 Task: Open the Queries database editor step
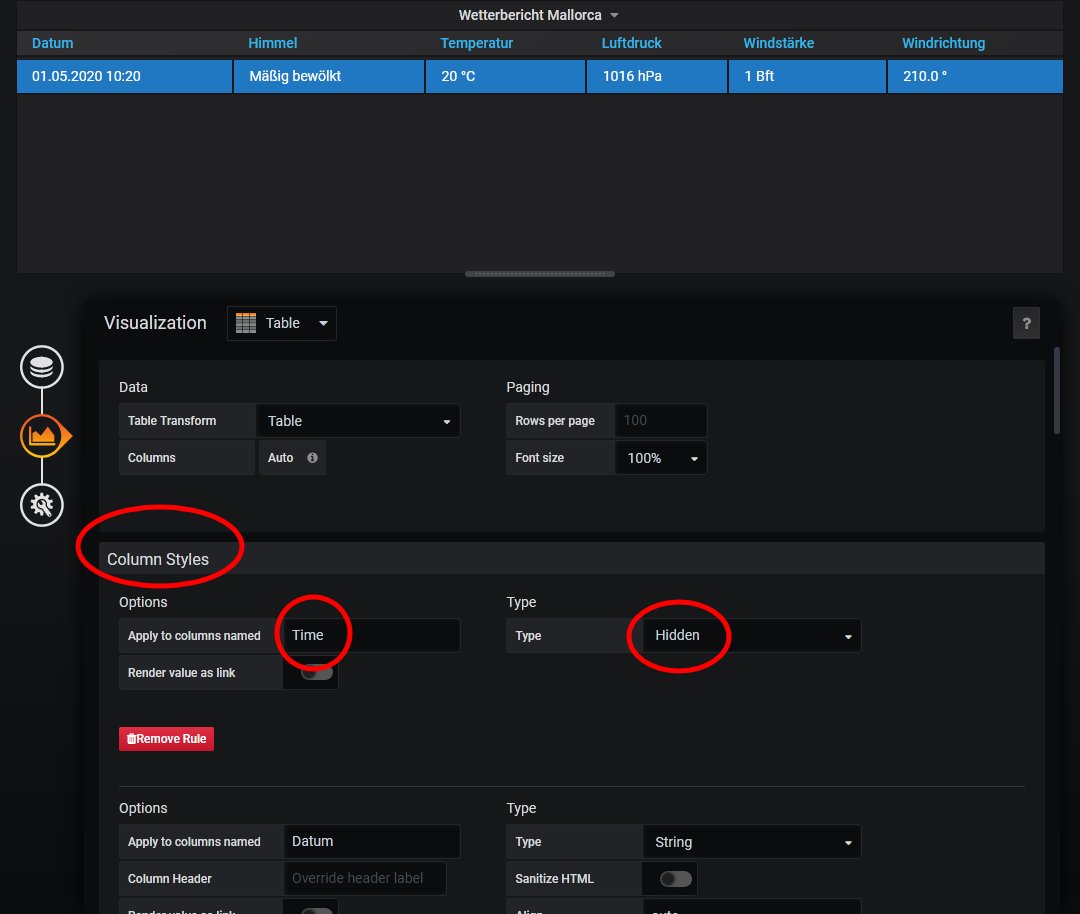[42, 367]
